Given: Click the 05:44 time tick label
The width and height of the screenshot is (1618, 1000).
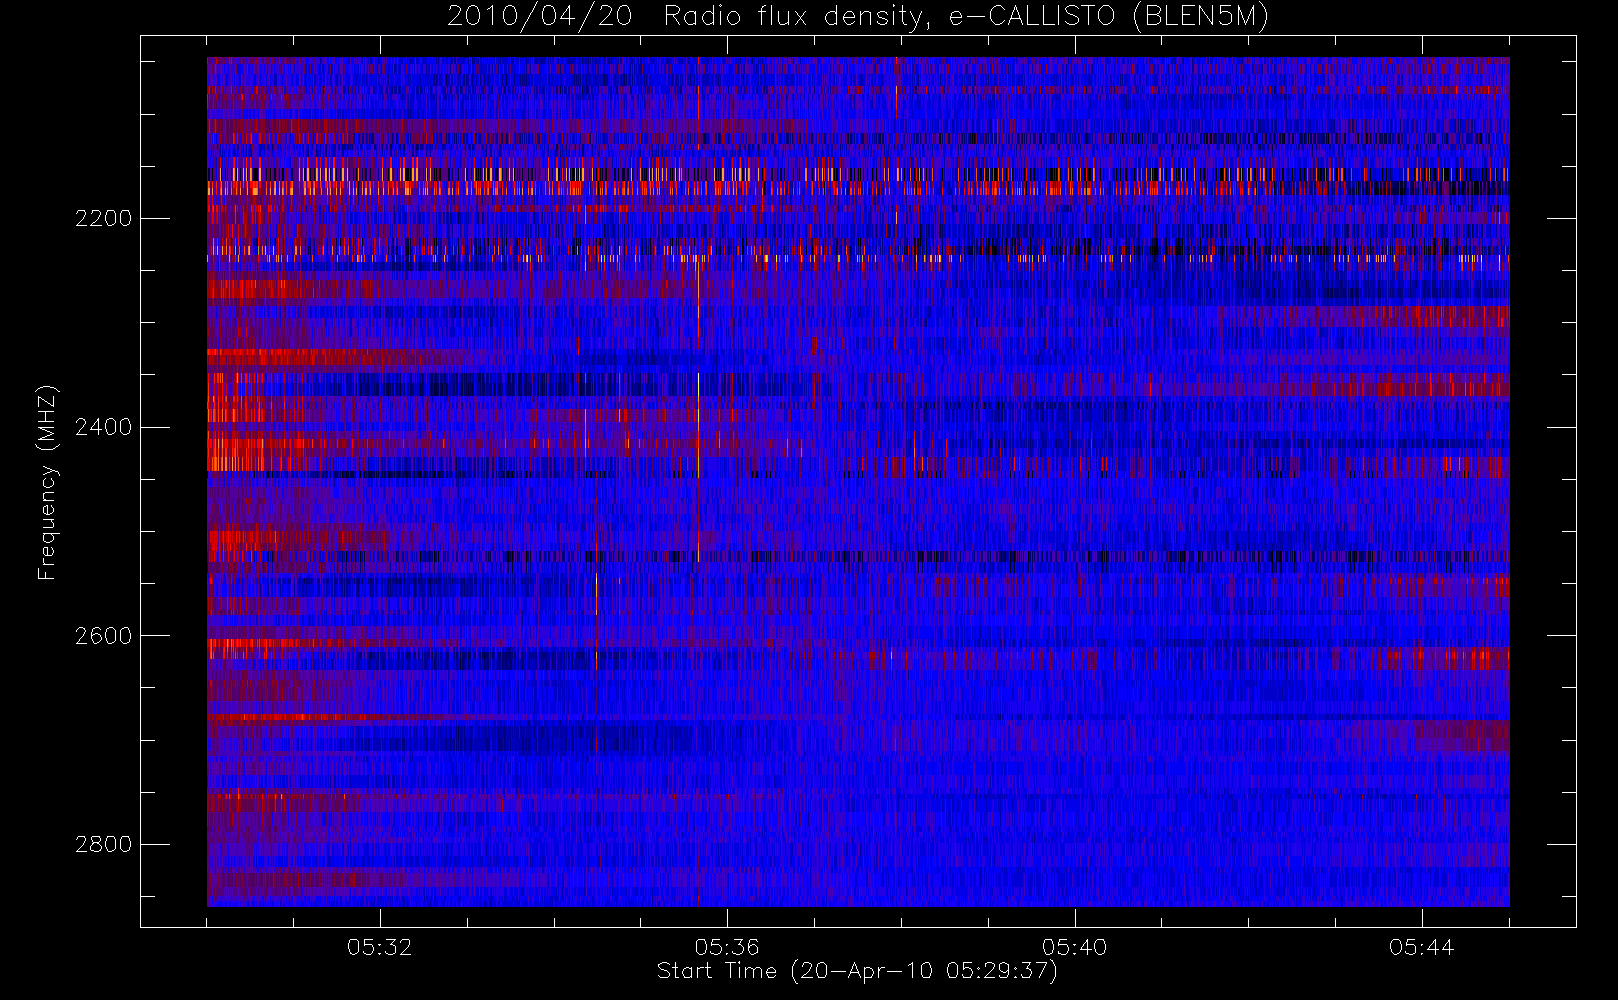Looking at the screenshot, I should [1422, 946].
